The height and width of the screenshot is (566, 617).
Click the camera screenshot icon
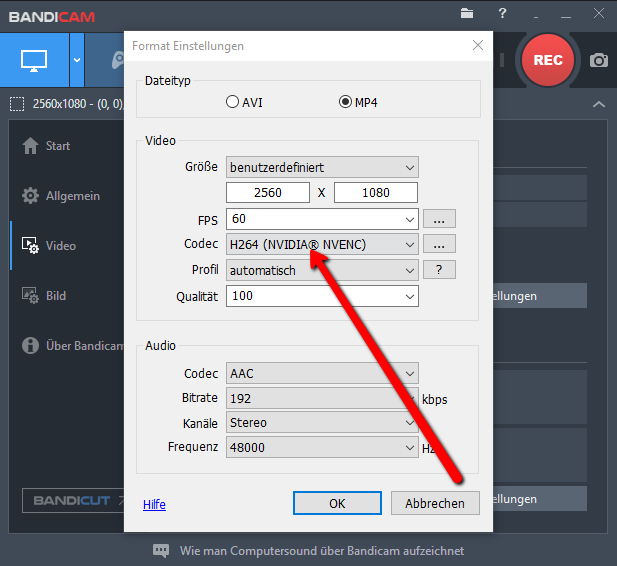(x=599, y=60)
